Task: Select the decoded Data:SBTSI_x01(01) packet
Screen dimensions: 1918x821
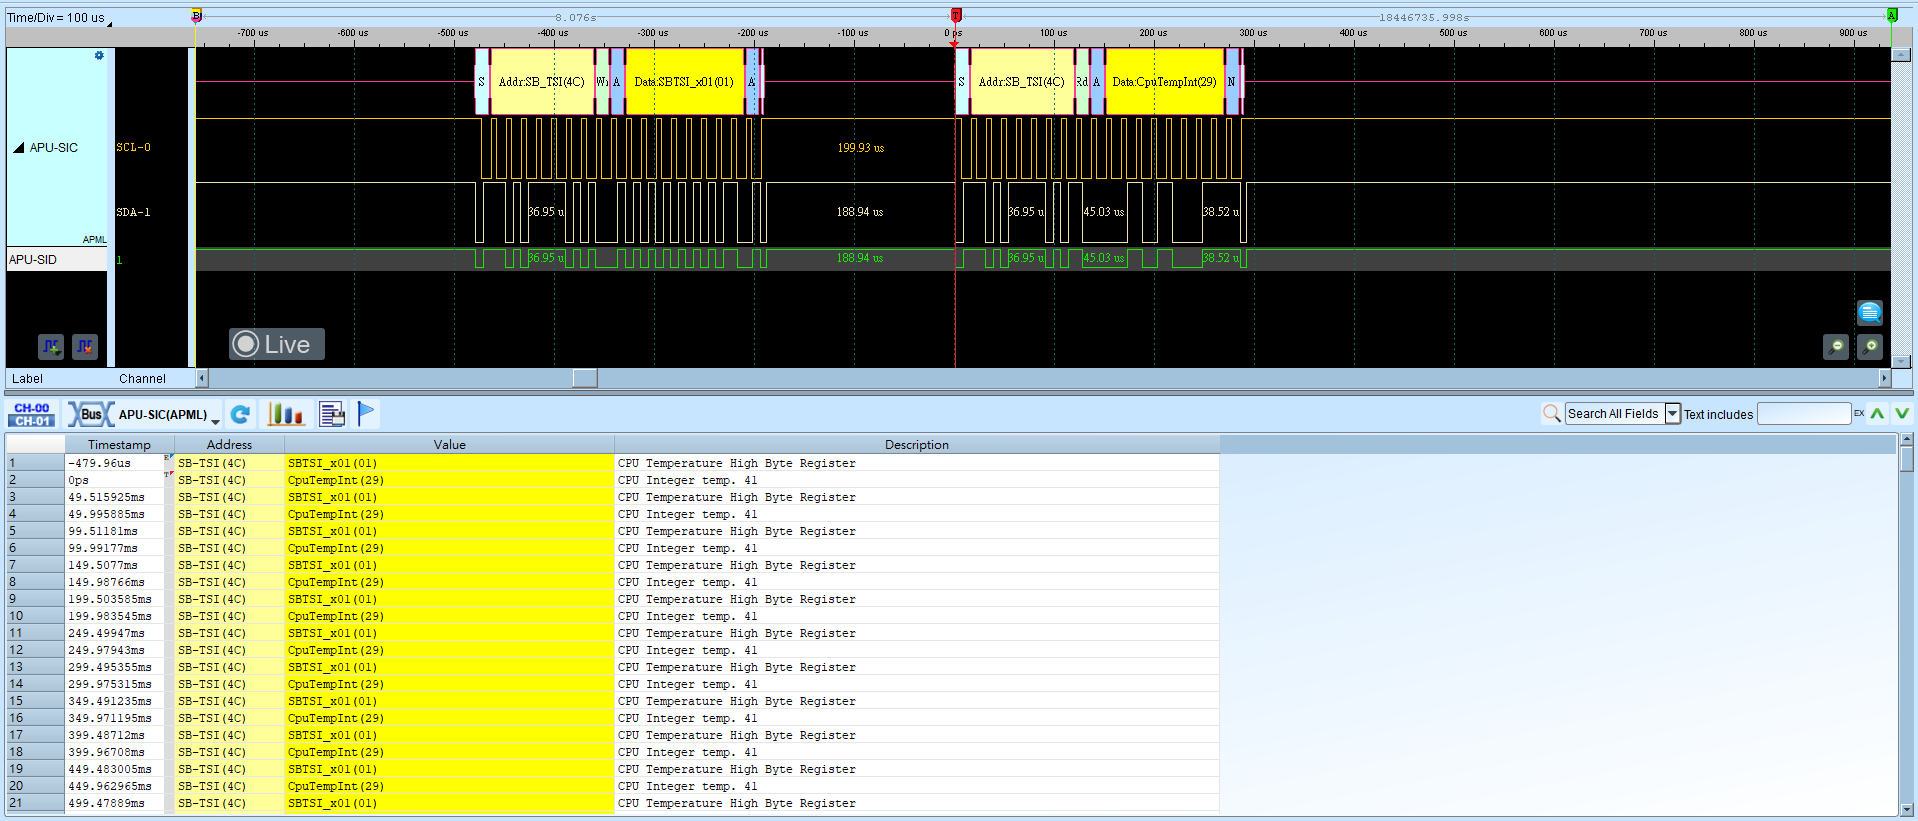Action: [684, 82]
